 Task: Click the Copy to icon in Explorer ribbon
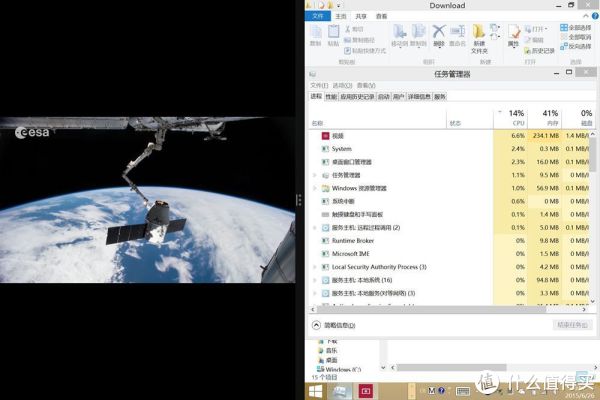(419, 31)
